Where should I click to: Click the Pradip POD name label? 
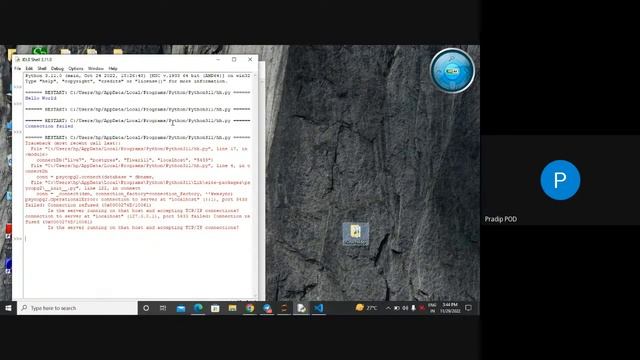pos(501,219)
